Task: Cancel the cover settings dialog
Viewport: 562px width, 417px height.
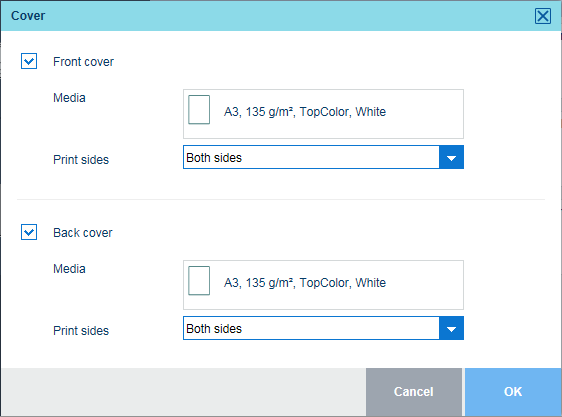Action: (414, 392)
